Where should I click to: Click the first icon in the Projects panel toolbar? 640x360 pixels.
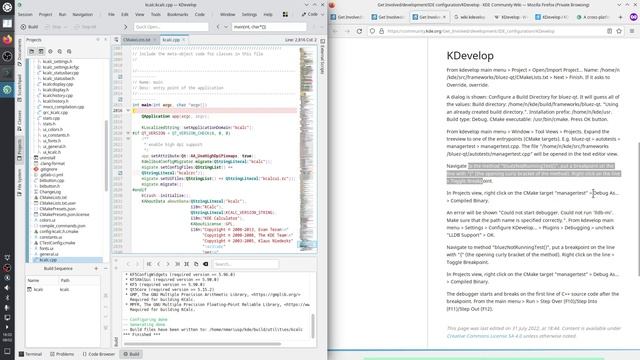click(31, 51)
